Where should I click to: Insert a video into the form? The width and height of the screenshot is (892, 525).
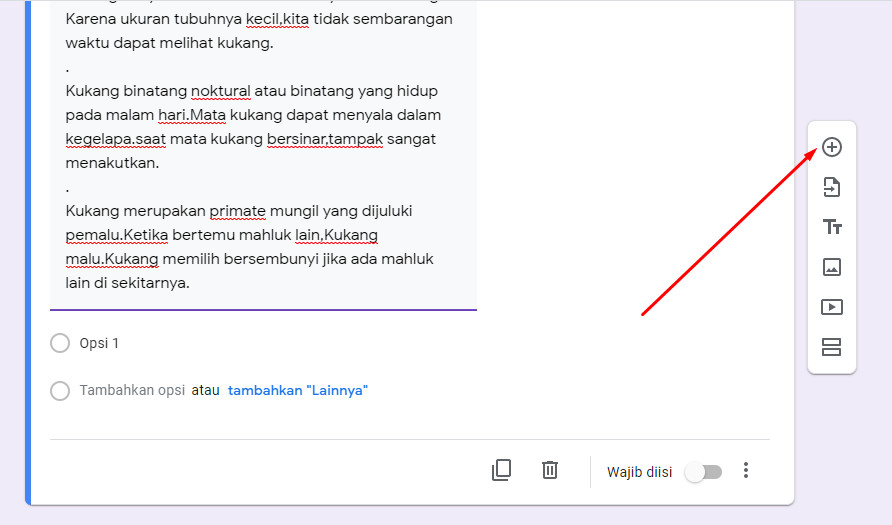click(x=832, y=307)
